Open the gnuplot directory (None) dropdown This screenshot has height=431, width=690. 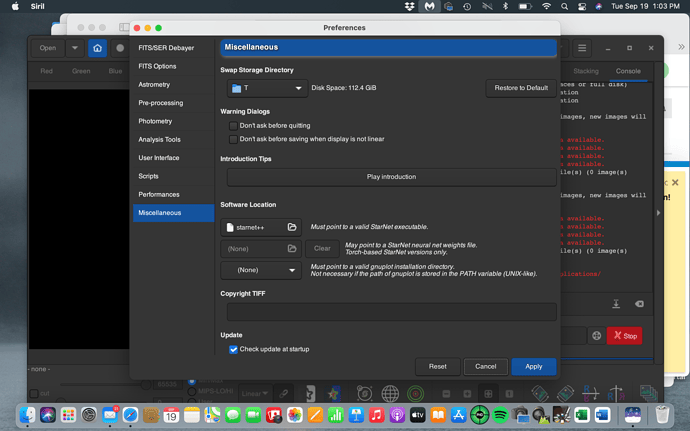[261, 270]
